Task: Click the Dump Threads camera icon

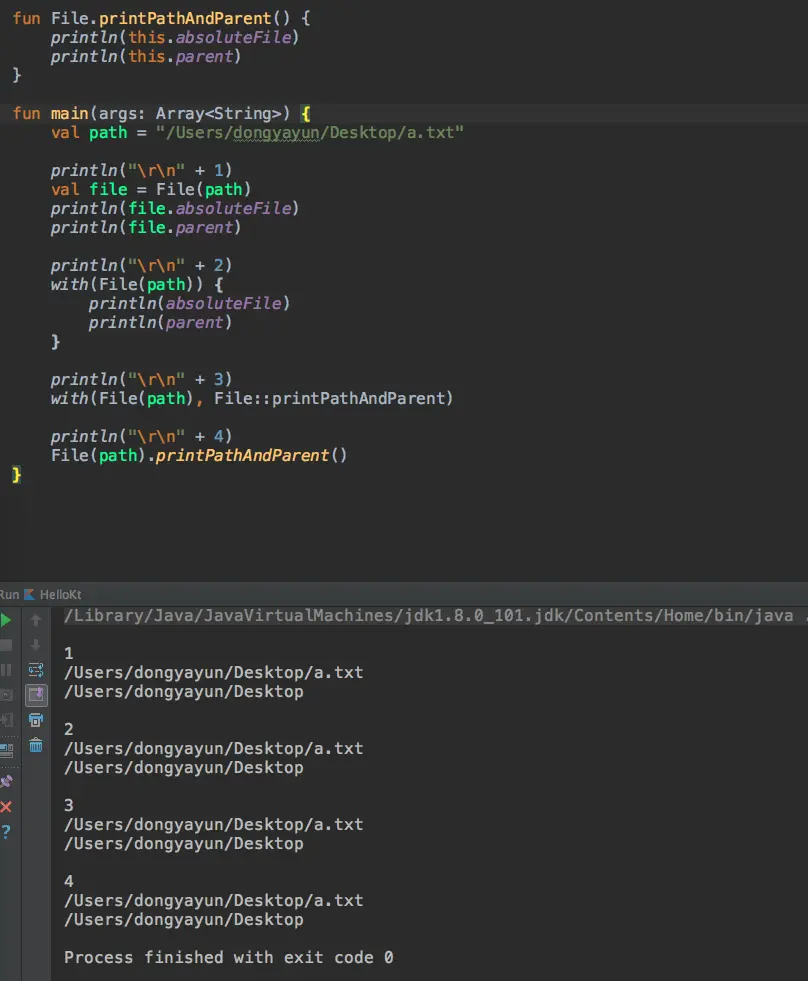Action: (x=6, y=695)
